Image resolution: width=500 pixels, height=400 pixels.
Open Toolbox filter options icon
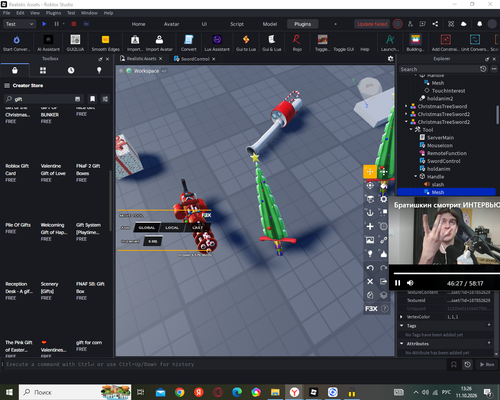pyautogui.click(x=105, y=99)
